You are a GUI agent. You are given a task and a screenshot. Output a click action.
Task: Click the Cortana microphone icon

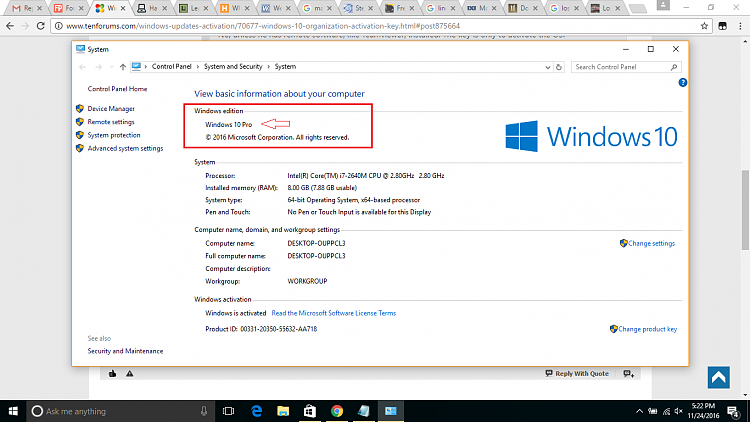(204, 411)
